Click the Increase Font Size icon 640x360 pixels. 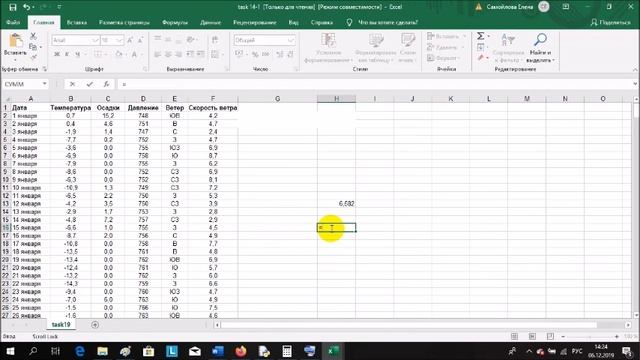pos(130,40)
